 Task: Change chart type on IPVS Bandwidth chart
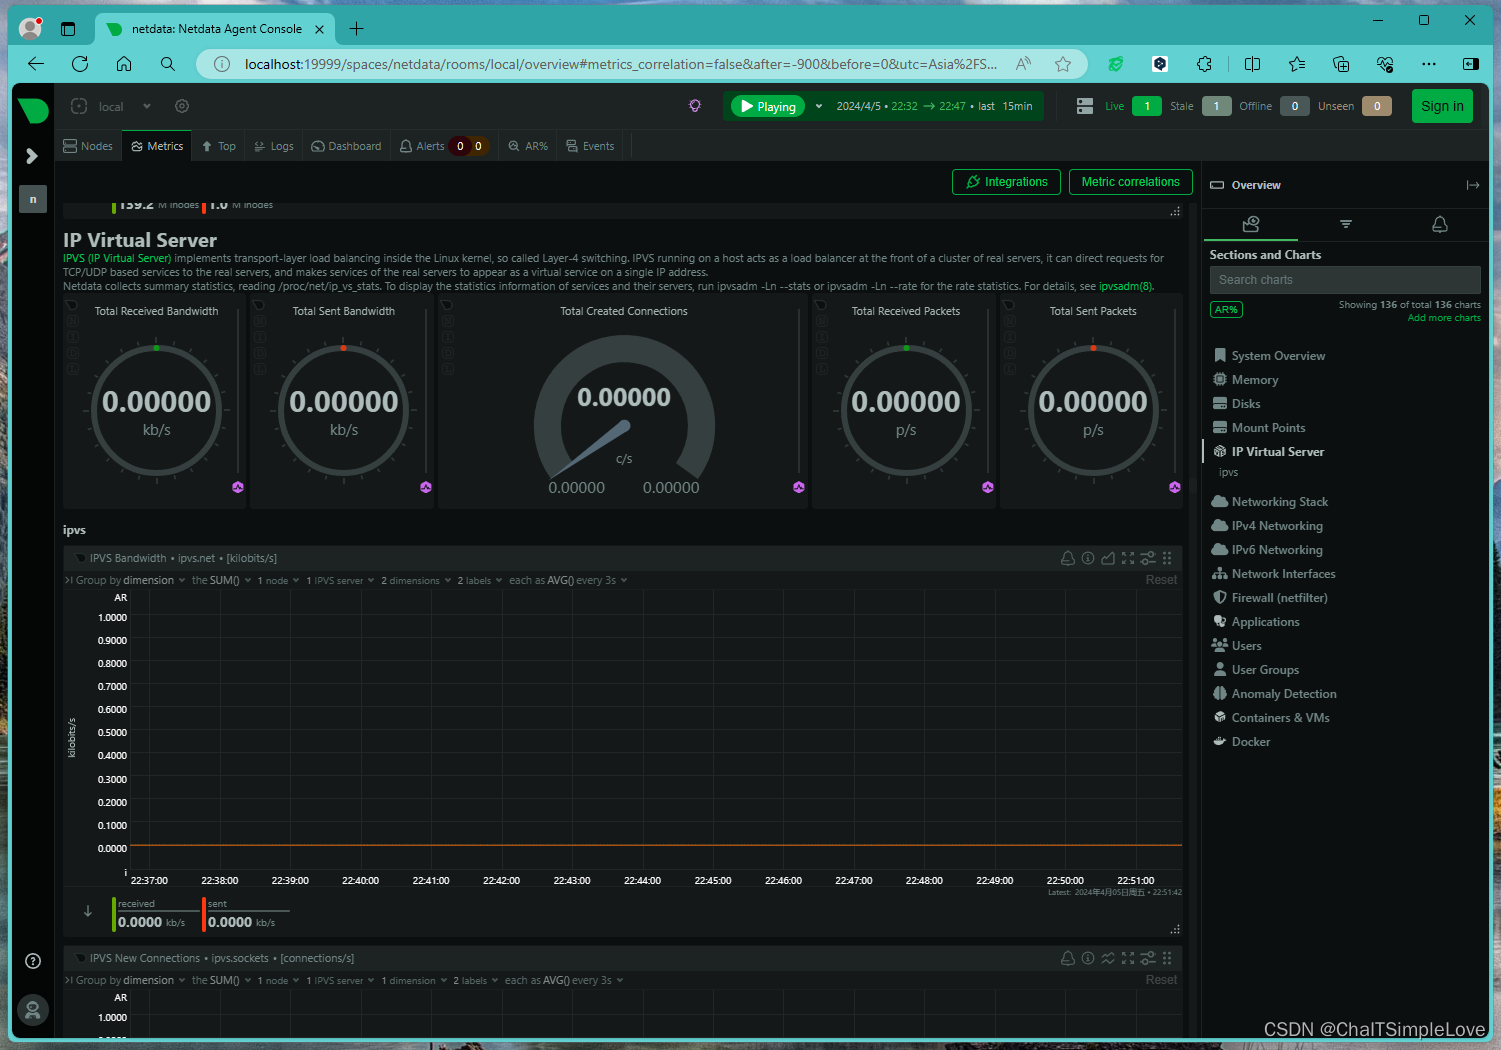[x=1108, y=558]
